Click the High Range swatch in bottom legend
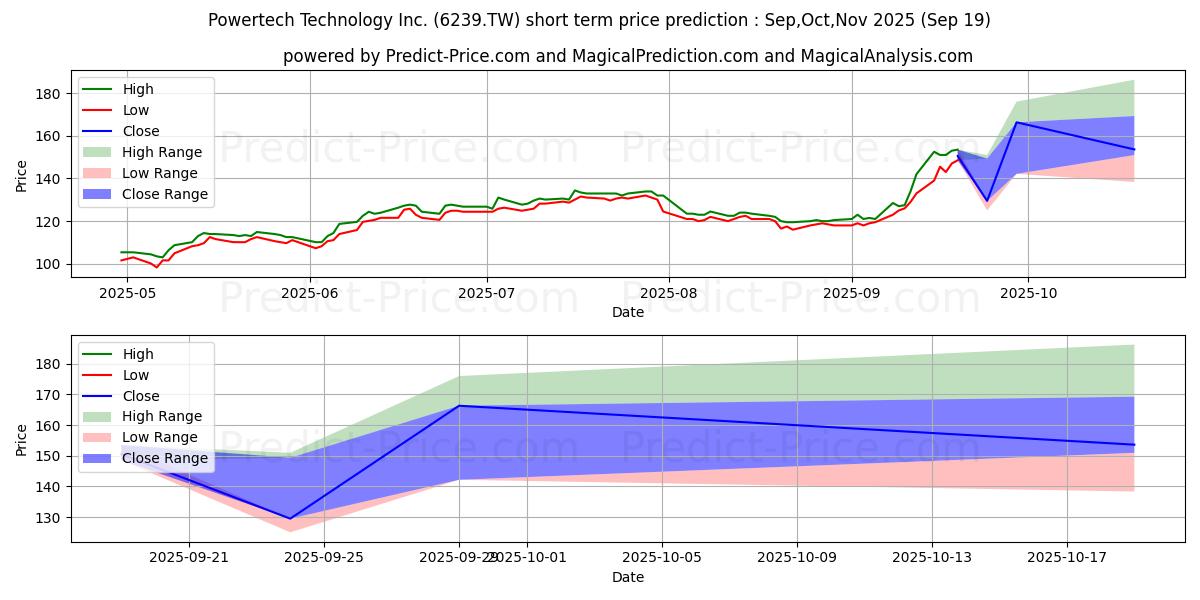 (x=100, y=416)
